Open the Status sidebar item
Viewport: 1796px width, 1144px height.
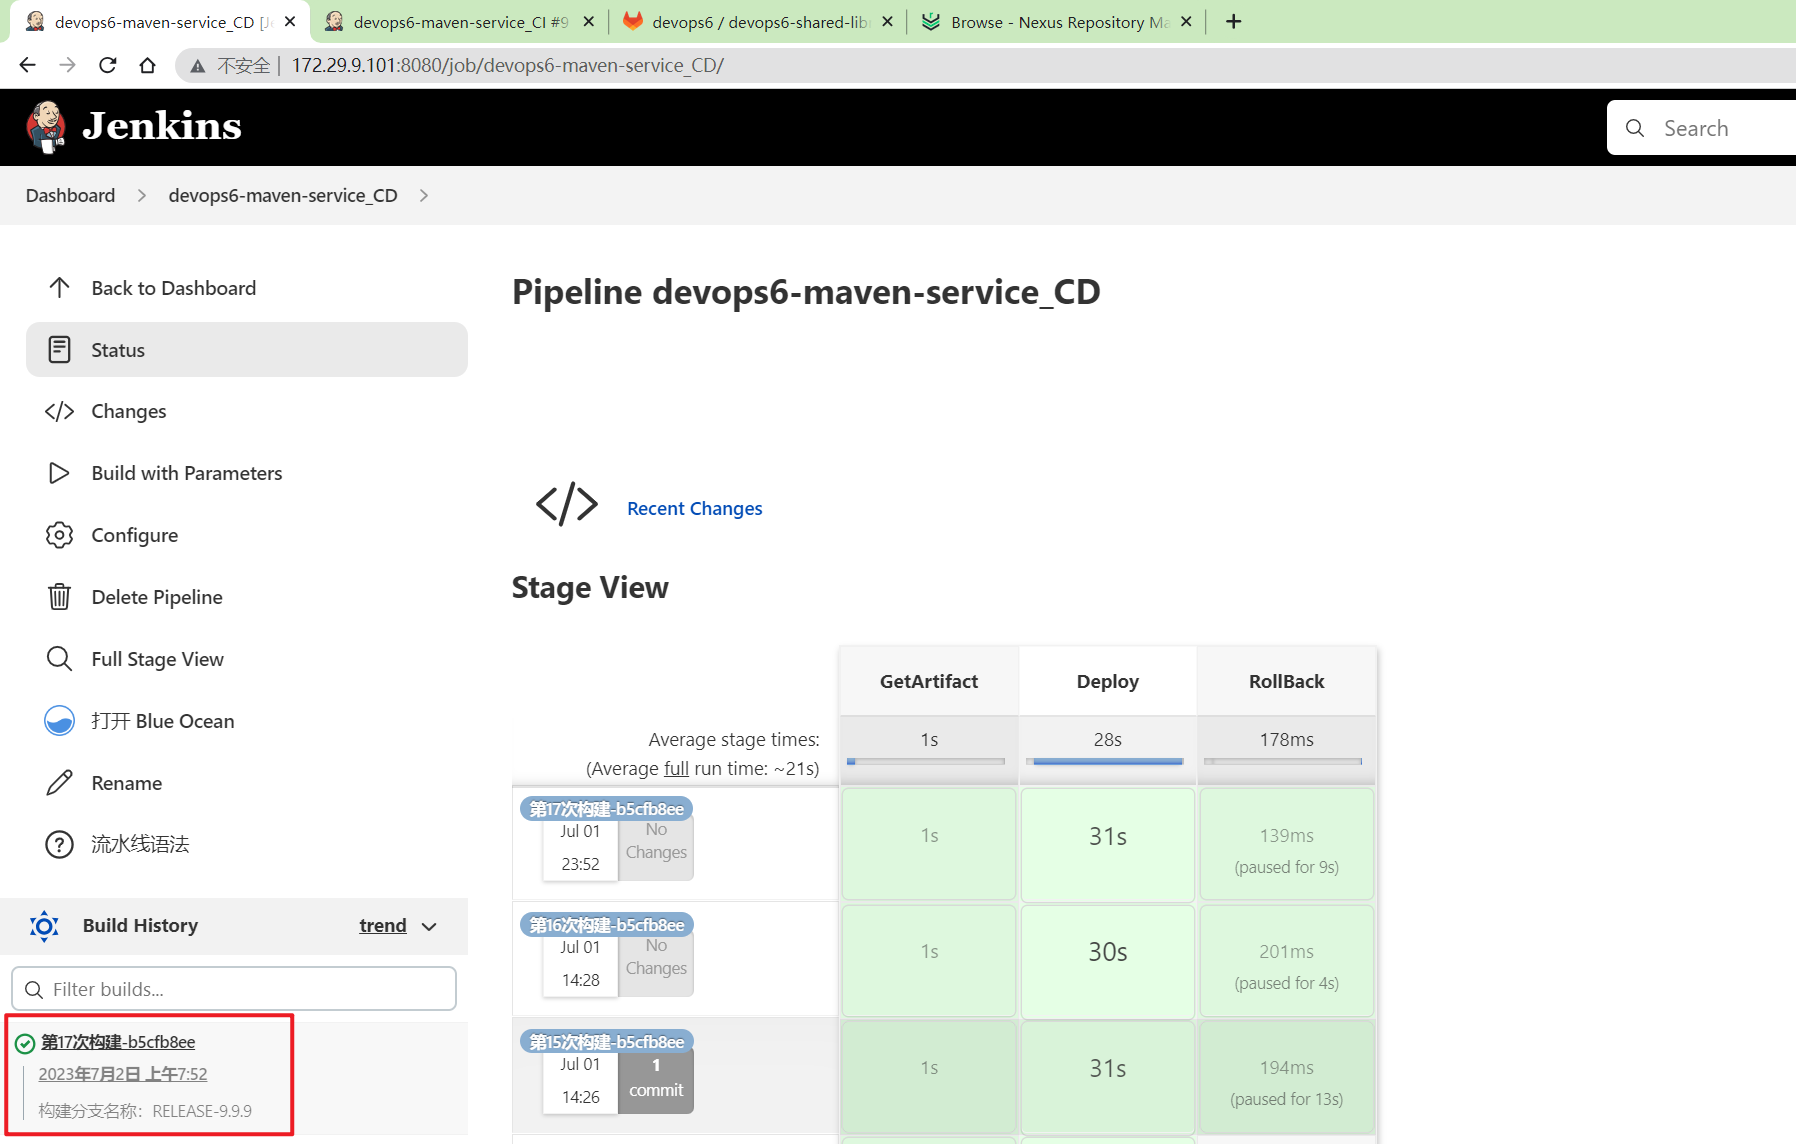point(247,350)
